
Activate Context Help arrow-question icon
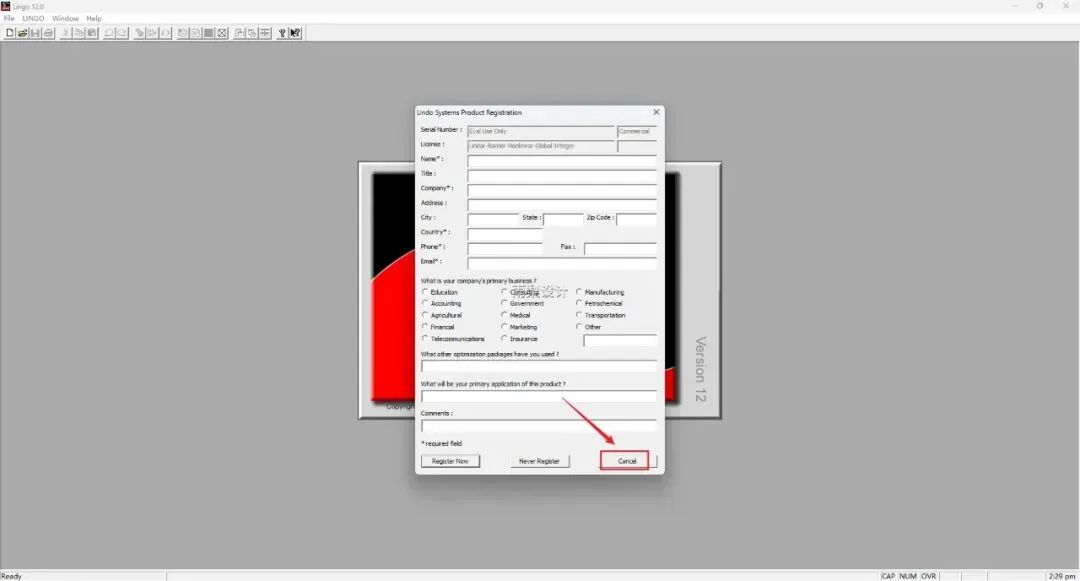click(x=295, y=32)
